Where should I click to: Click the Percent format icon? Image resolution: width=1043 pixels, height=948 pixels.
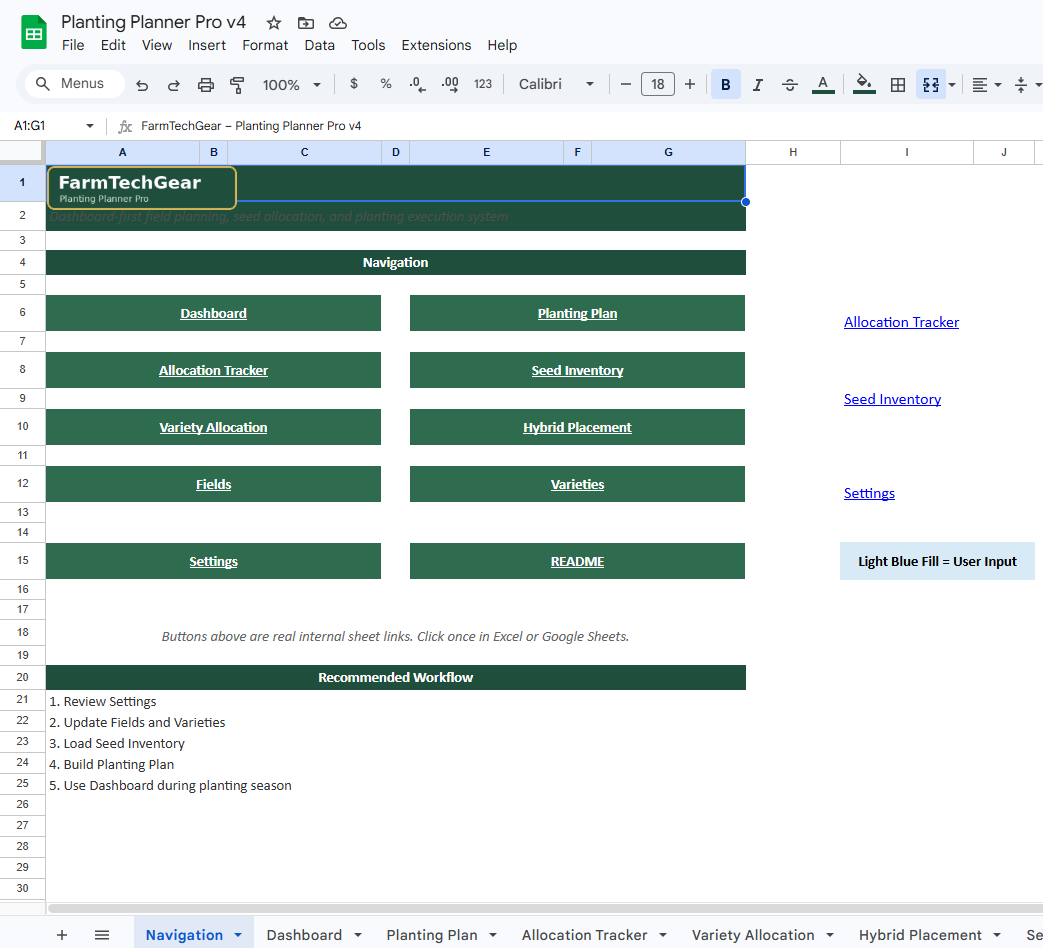385,84
